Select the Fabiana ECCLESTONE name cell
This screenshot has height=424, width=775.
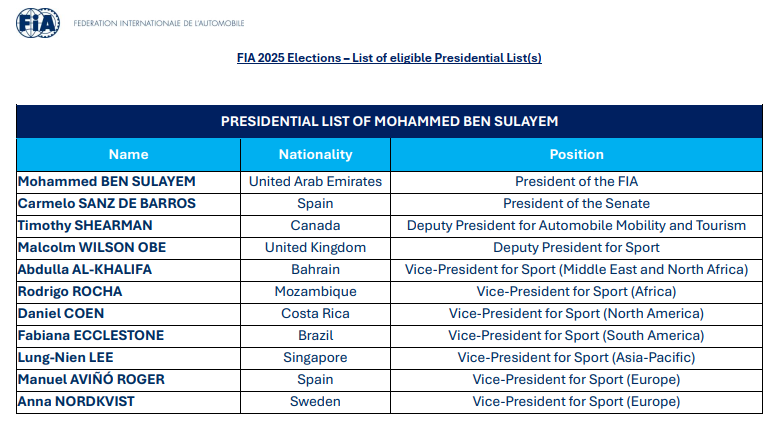(x=91, y=336)
